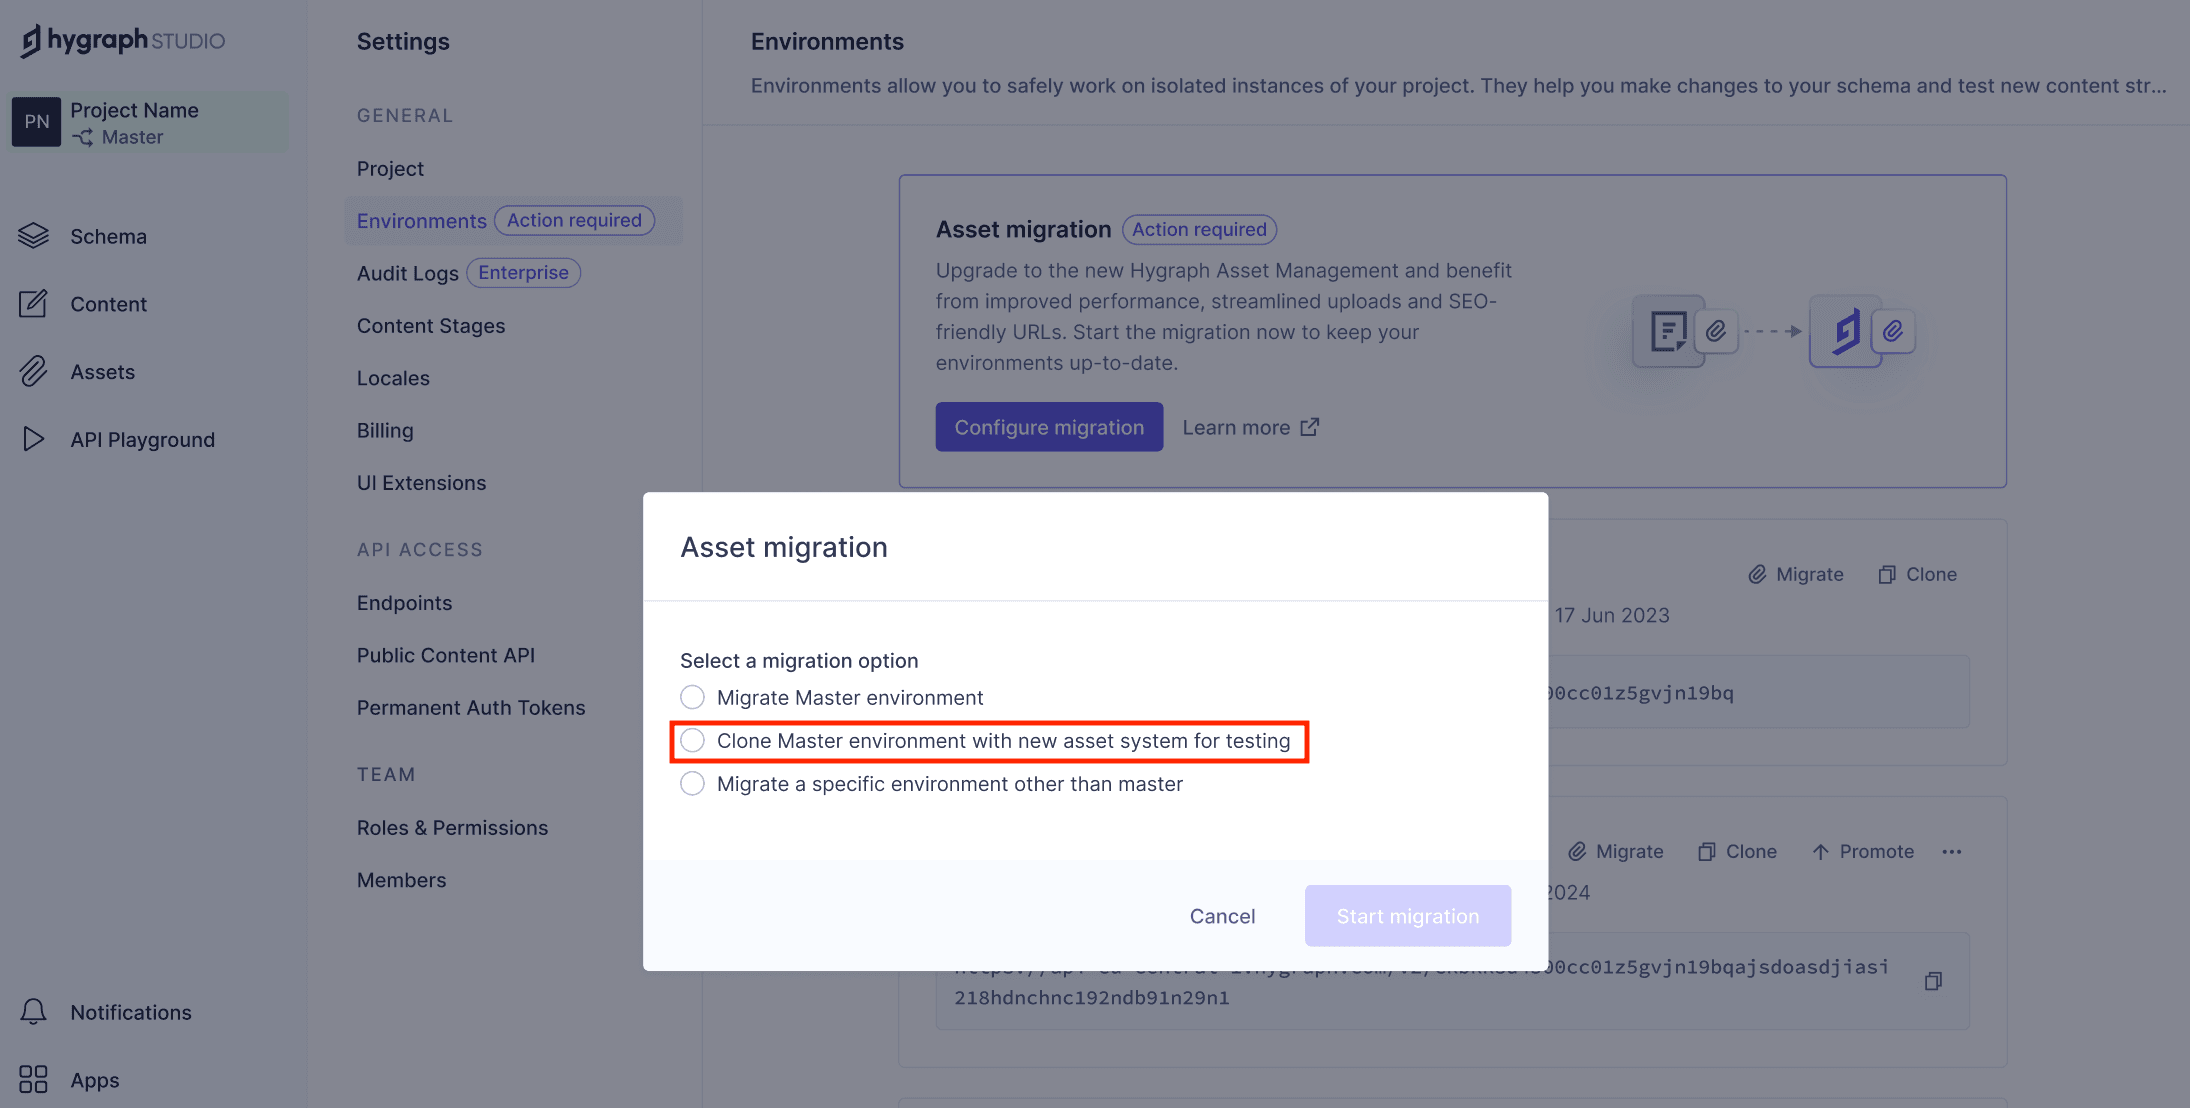The width and height of the screenshot is (2190, 1108).
Task: Open more options via the ellipsis menu
Action: [1952, 851]
